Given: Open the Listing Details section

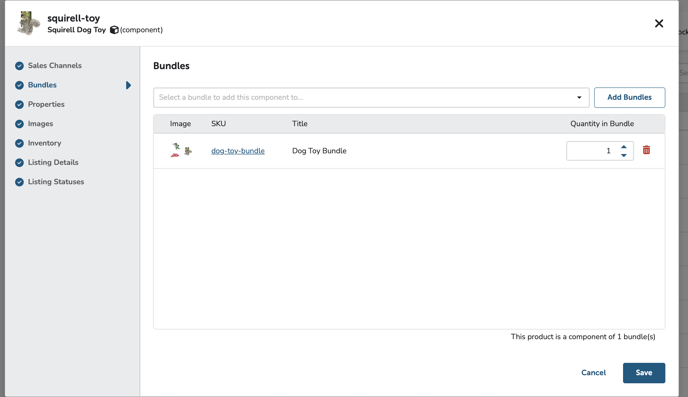Looking at the screenshot, I should coord(53,162).
